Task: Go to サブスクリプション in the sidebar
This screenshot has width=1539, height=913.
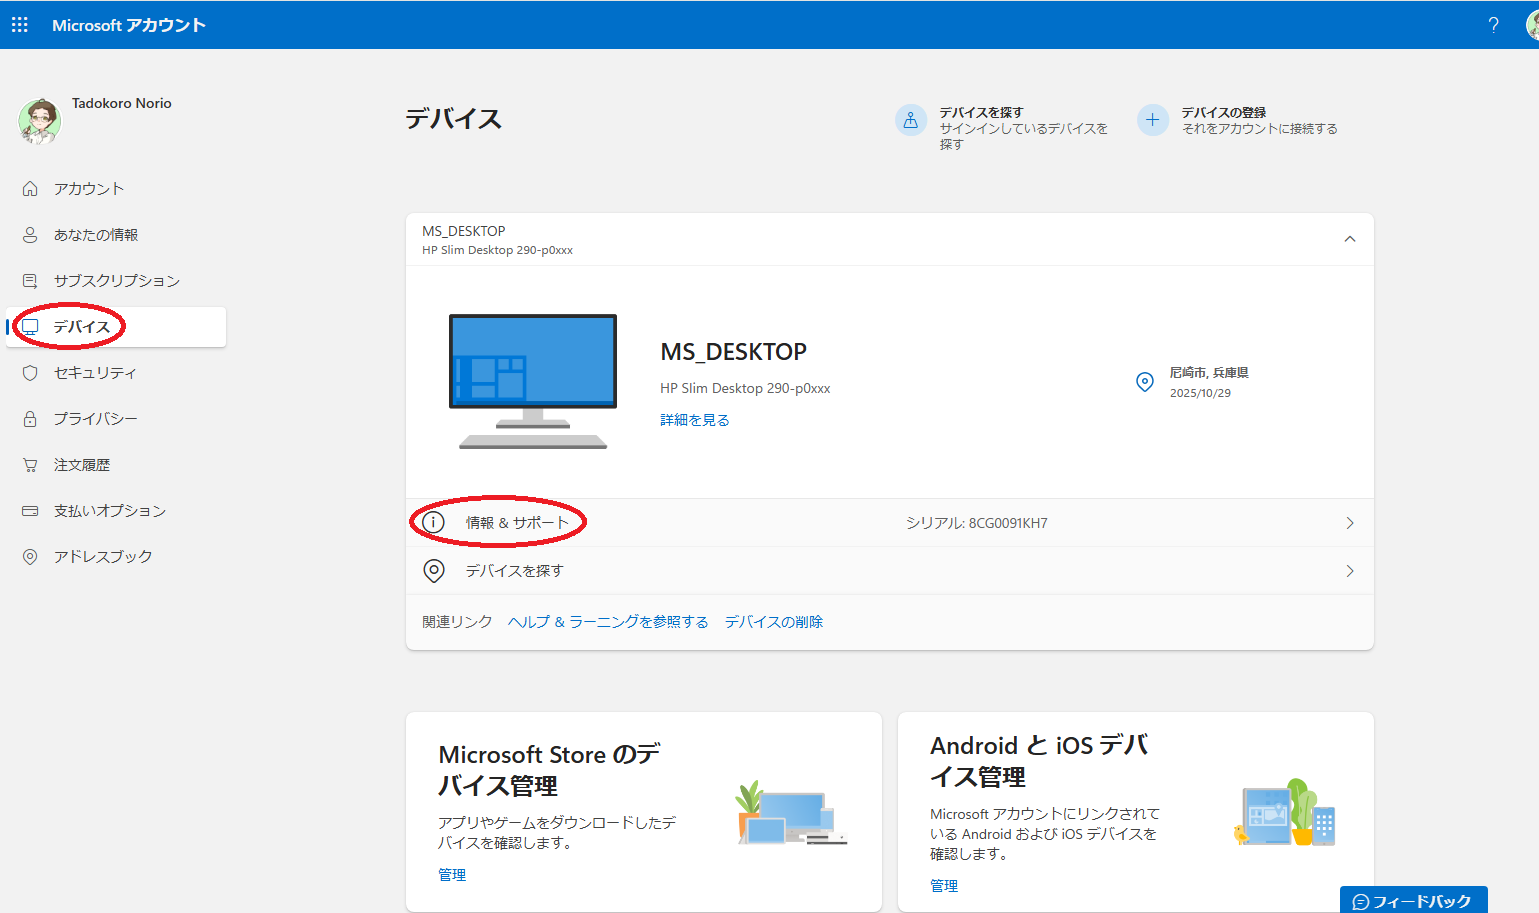Action: click(x=116, y=281)
